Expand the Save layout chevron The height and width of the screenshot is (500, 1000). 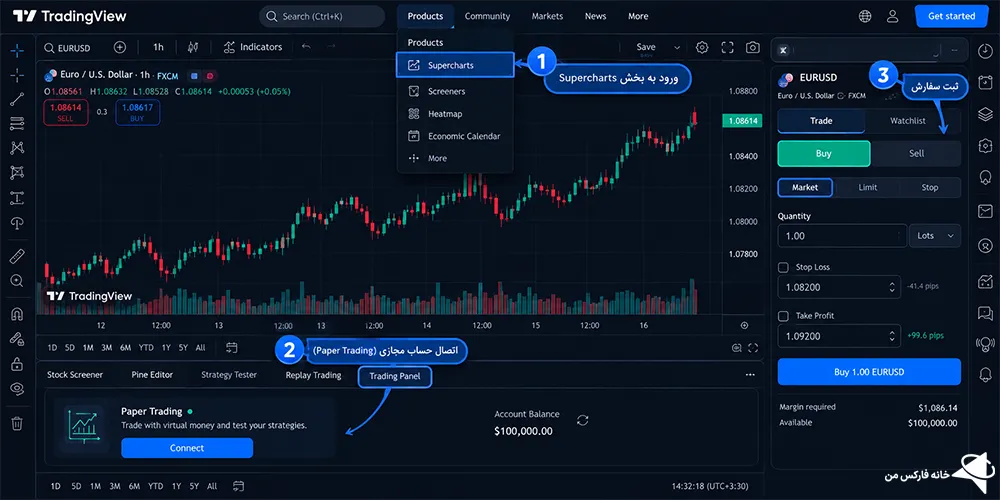point(677,47)
